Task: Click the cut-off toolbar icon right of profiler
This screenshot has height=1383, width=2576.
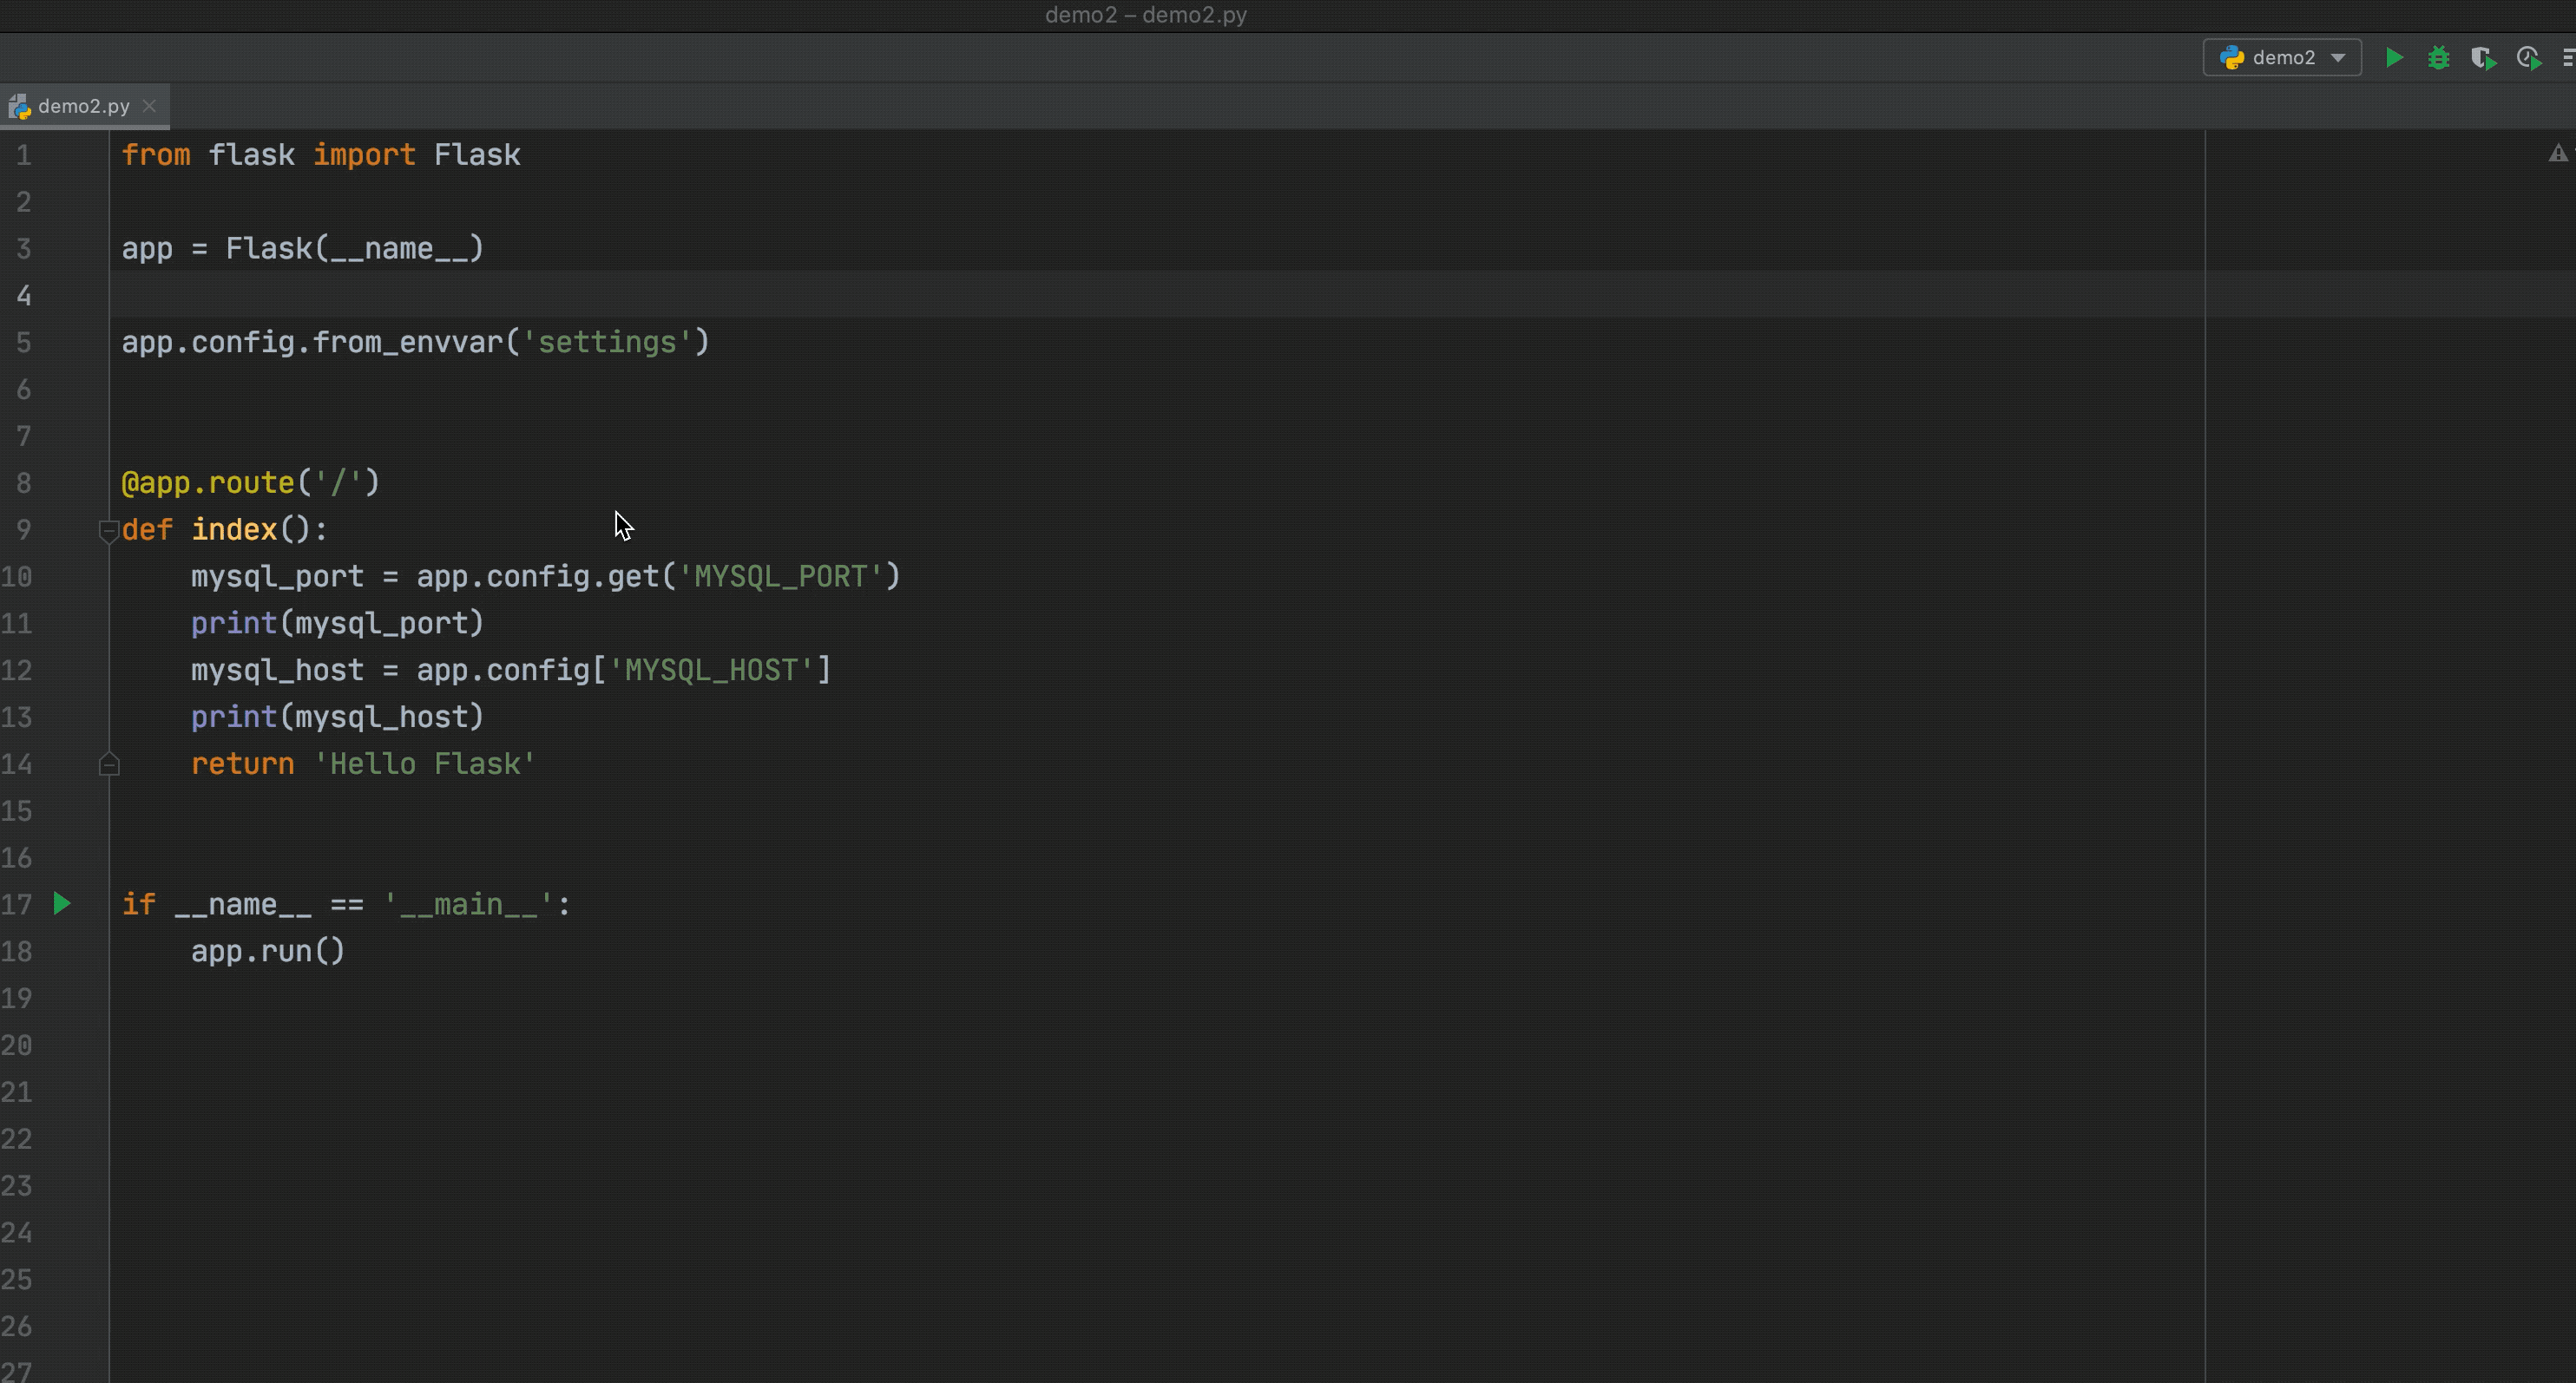Action: tap(2568, 58)
